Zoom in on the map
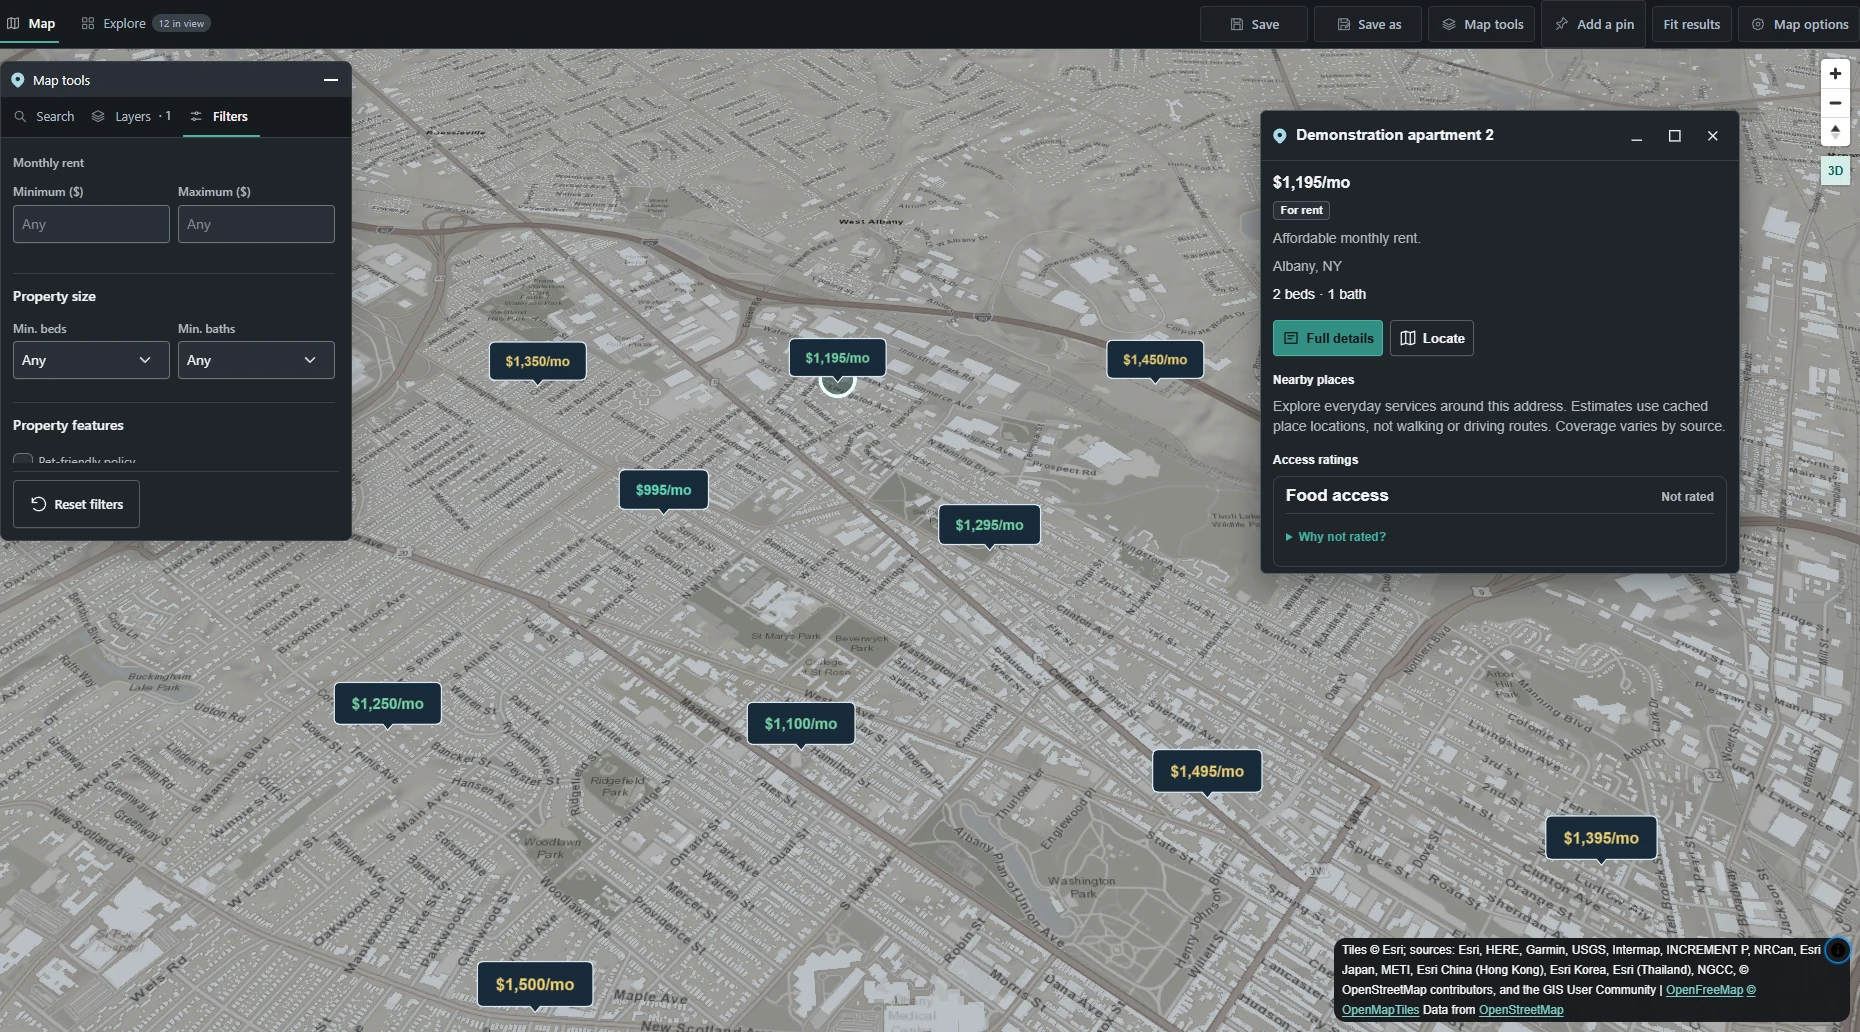Screen dimensions: 1860x1032 [1835, 74]
